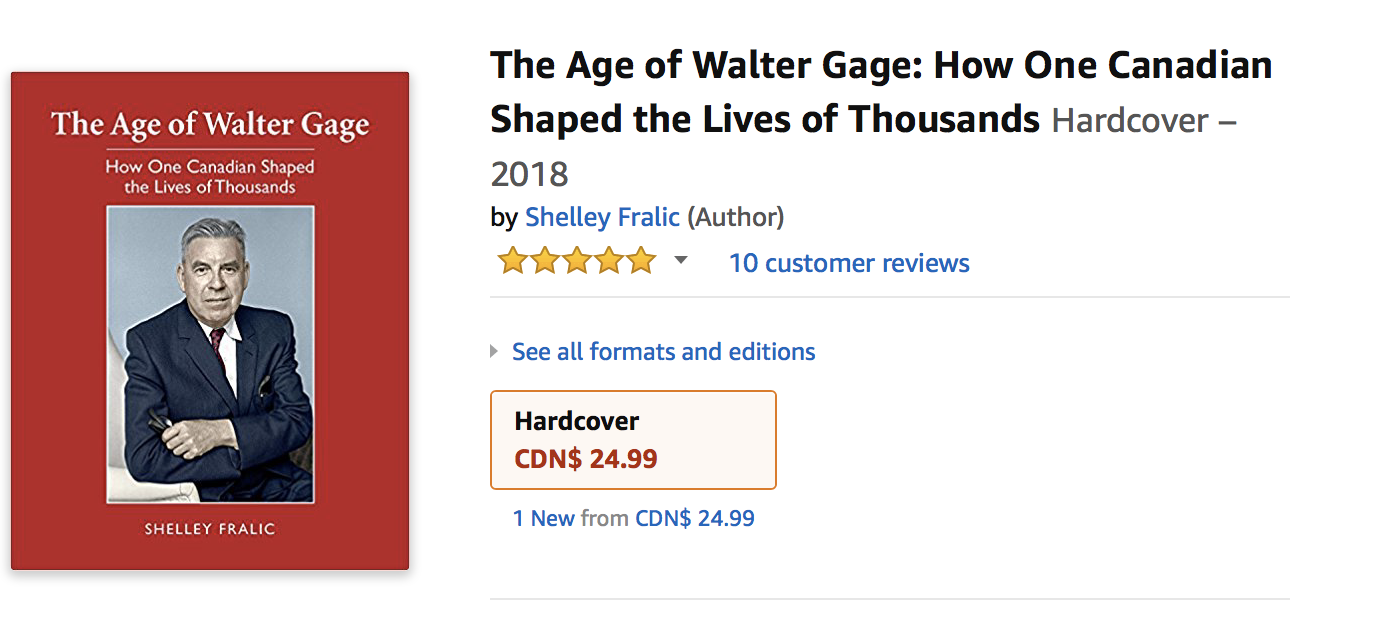Image resolution: width=1374 pixels, height=628 pixels.
Task: Expand See all formats and editions
Action: [663, 351]
